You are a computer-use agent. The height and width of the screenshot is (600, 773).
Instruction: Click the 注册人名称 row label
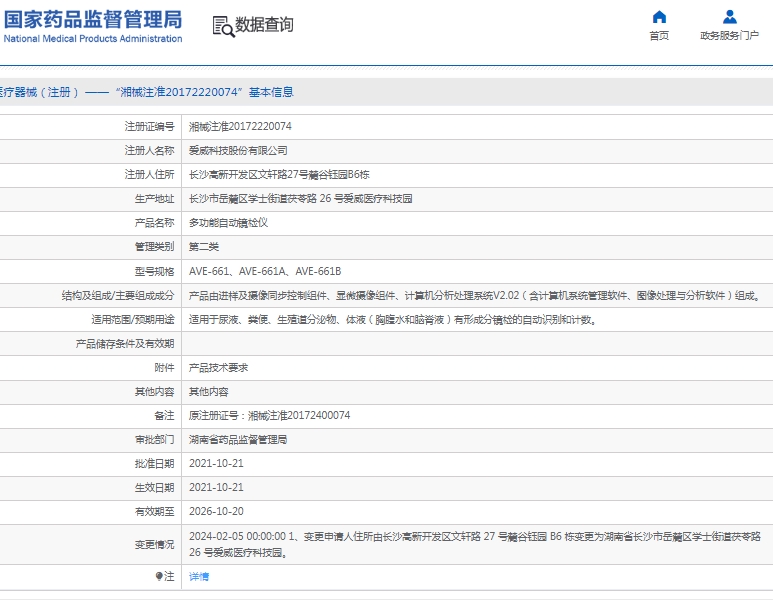(149, 151)
